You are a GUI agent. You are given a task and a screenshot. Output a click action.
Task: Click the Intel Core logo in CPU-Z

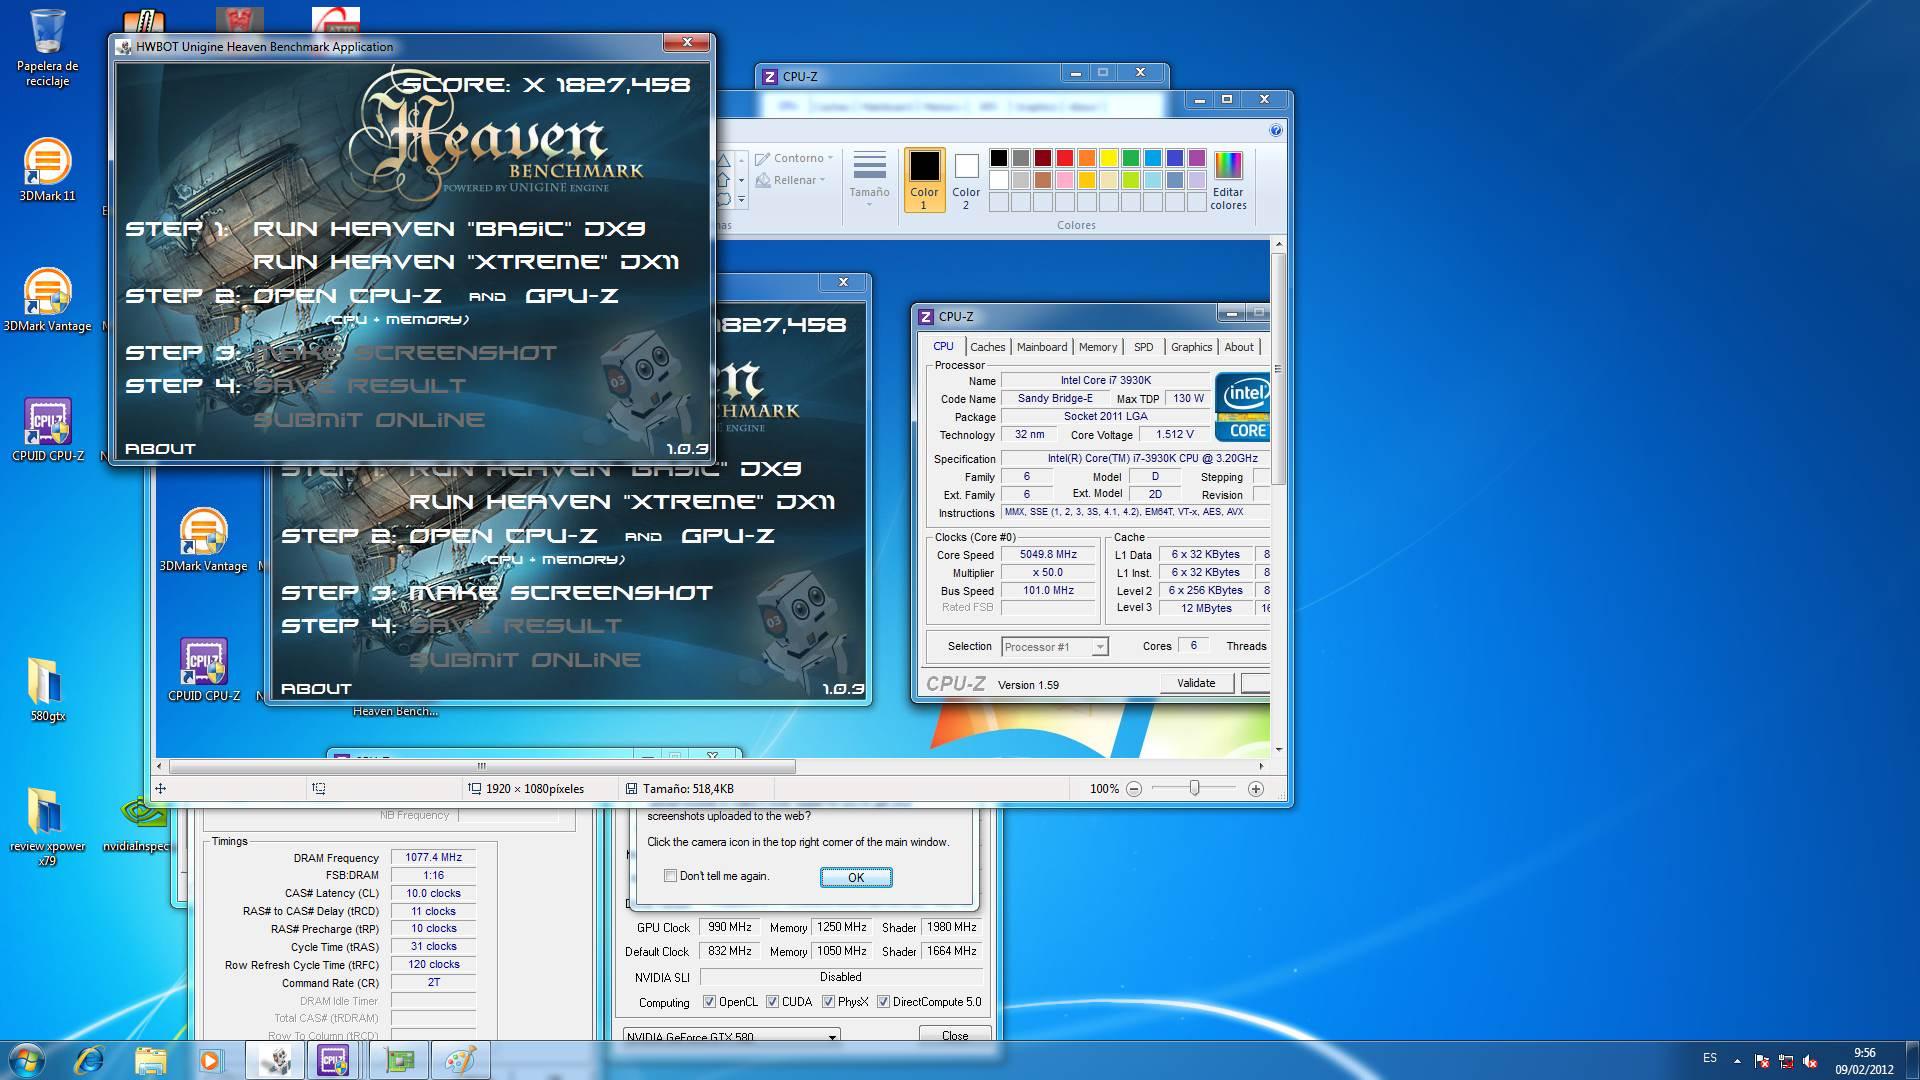click(1242, 407)
